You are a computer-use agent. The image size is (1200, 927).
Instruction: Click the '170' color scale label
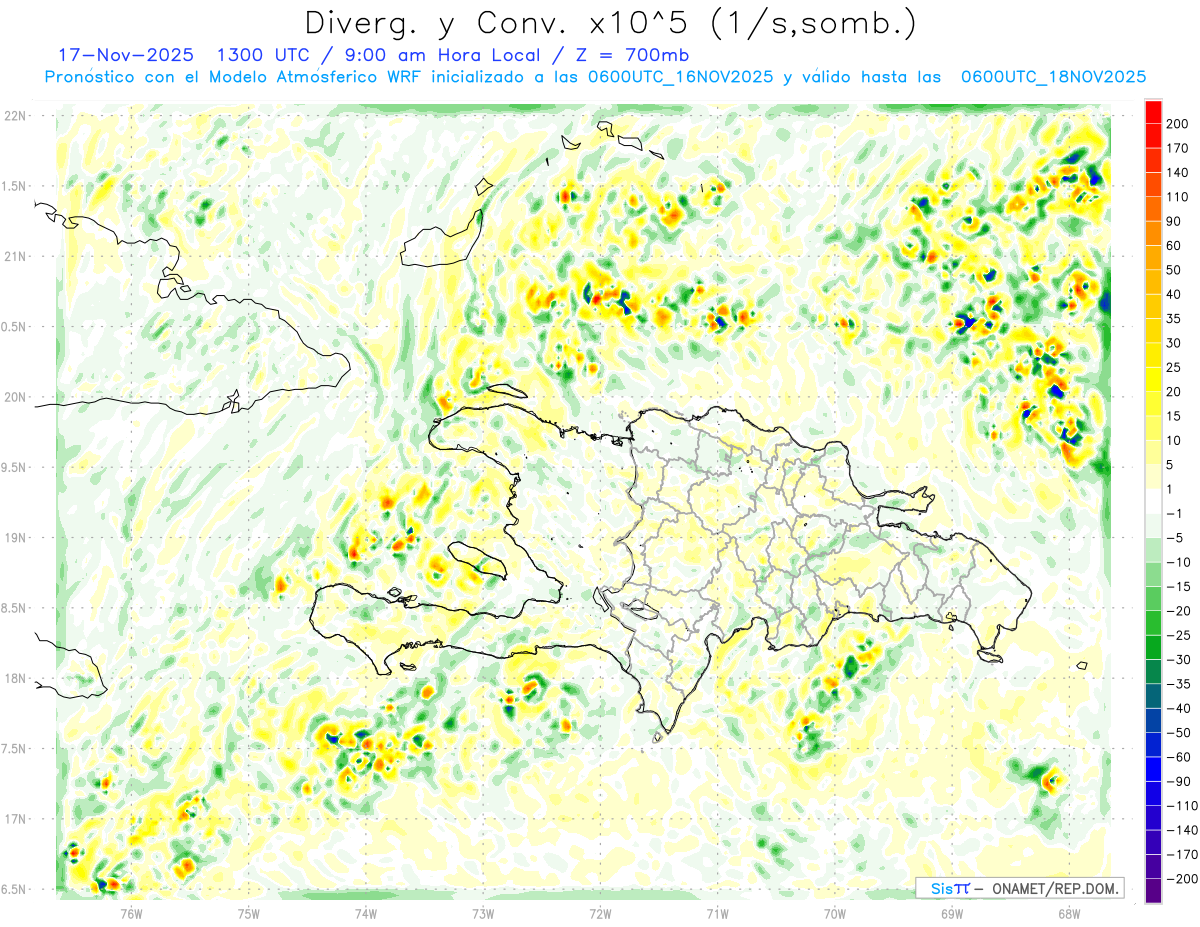click(1177, 148)
